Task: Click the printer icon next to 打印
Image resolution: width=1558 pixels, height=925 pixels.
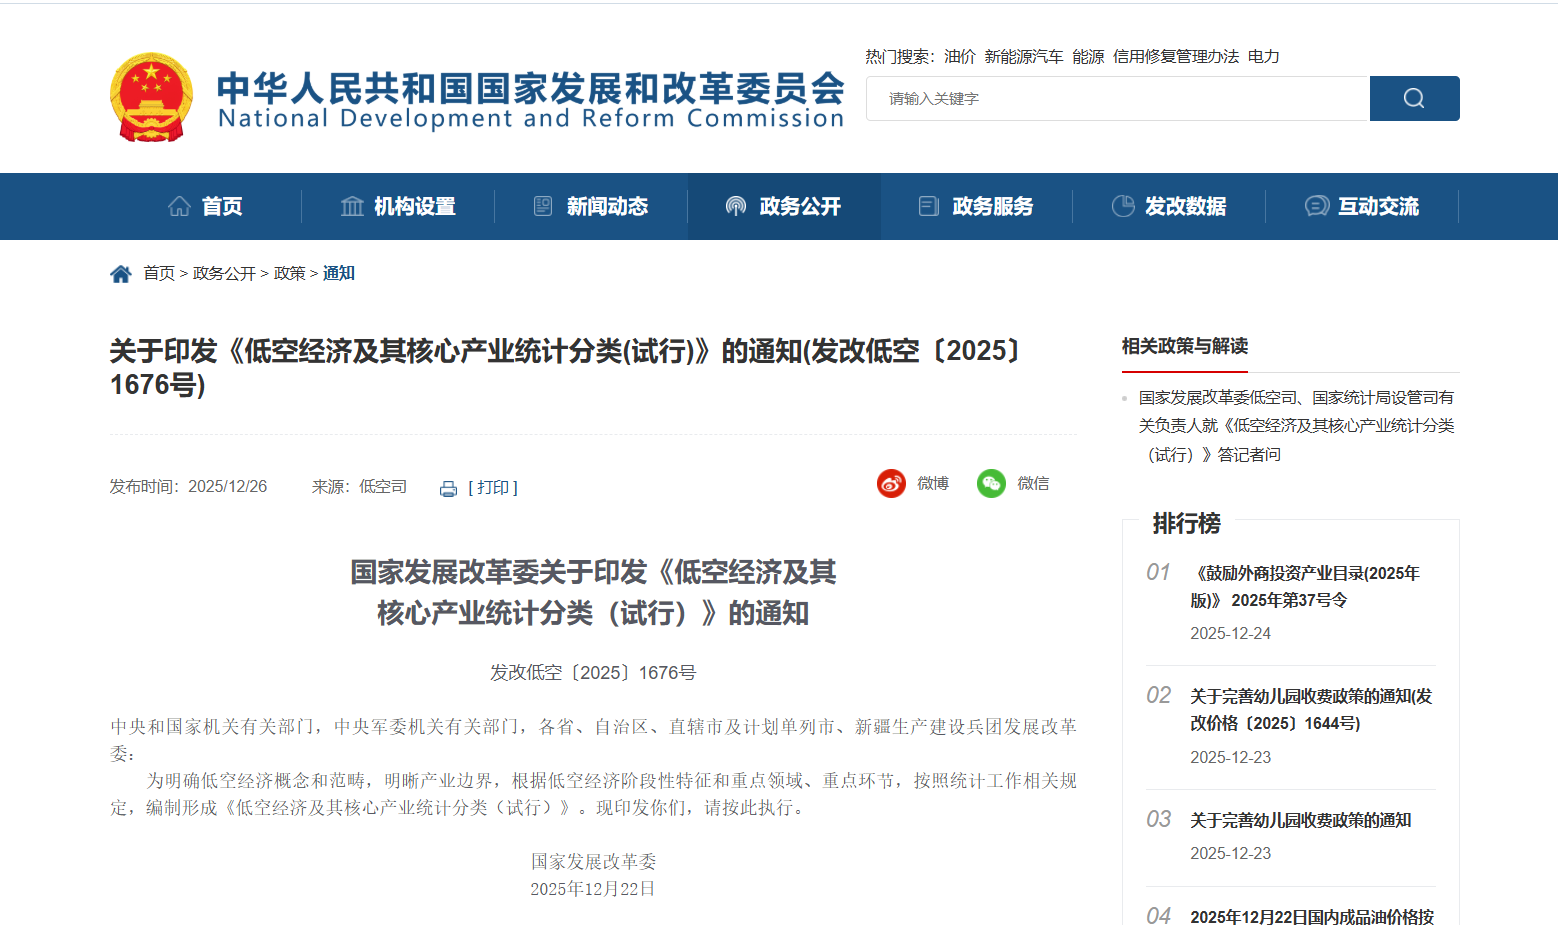Action: pyautogui.click(x=448, y=488)
